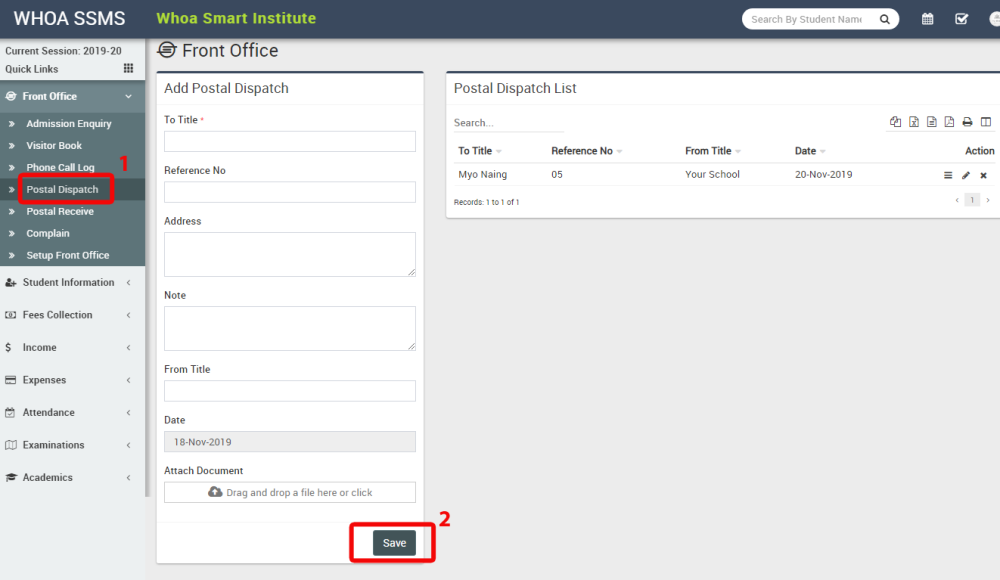Select Postal Receive in the sidebar
The image size is (1000, 580).
click(x=60, y=211)
